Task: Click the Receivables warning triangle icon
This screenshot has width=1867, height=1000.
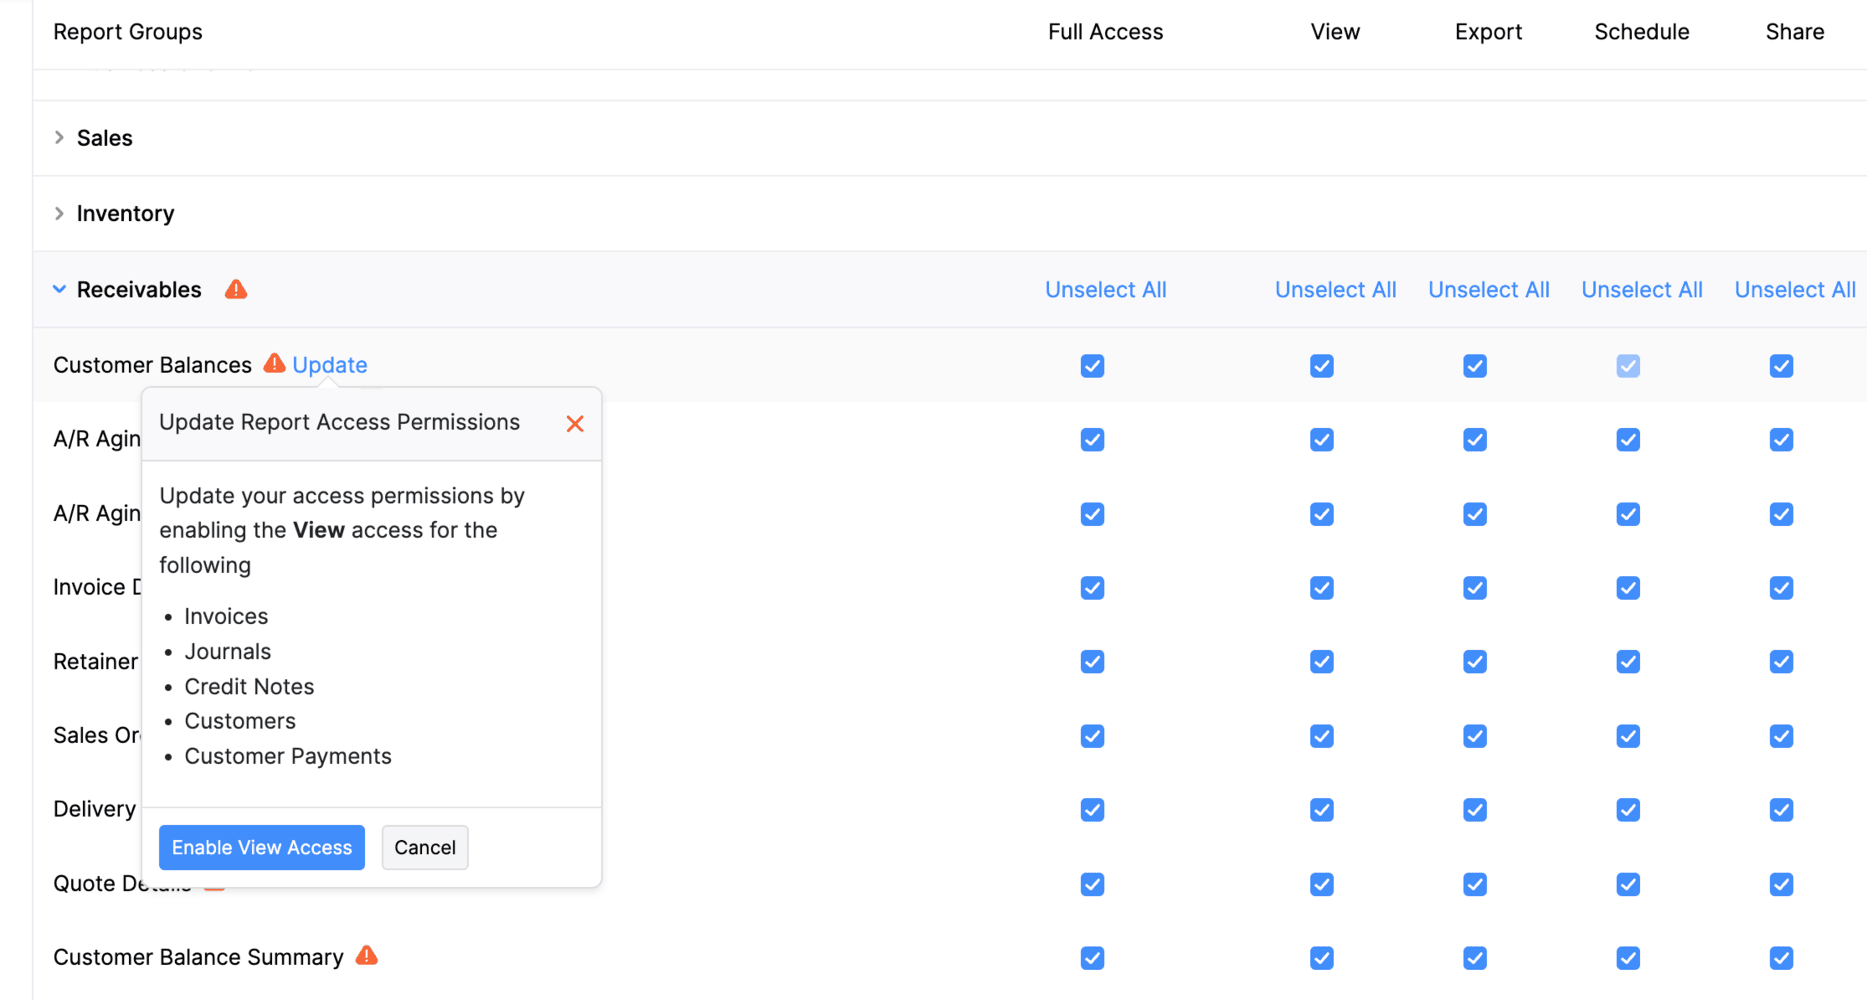Action: tap(236, 290)
